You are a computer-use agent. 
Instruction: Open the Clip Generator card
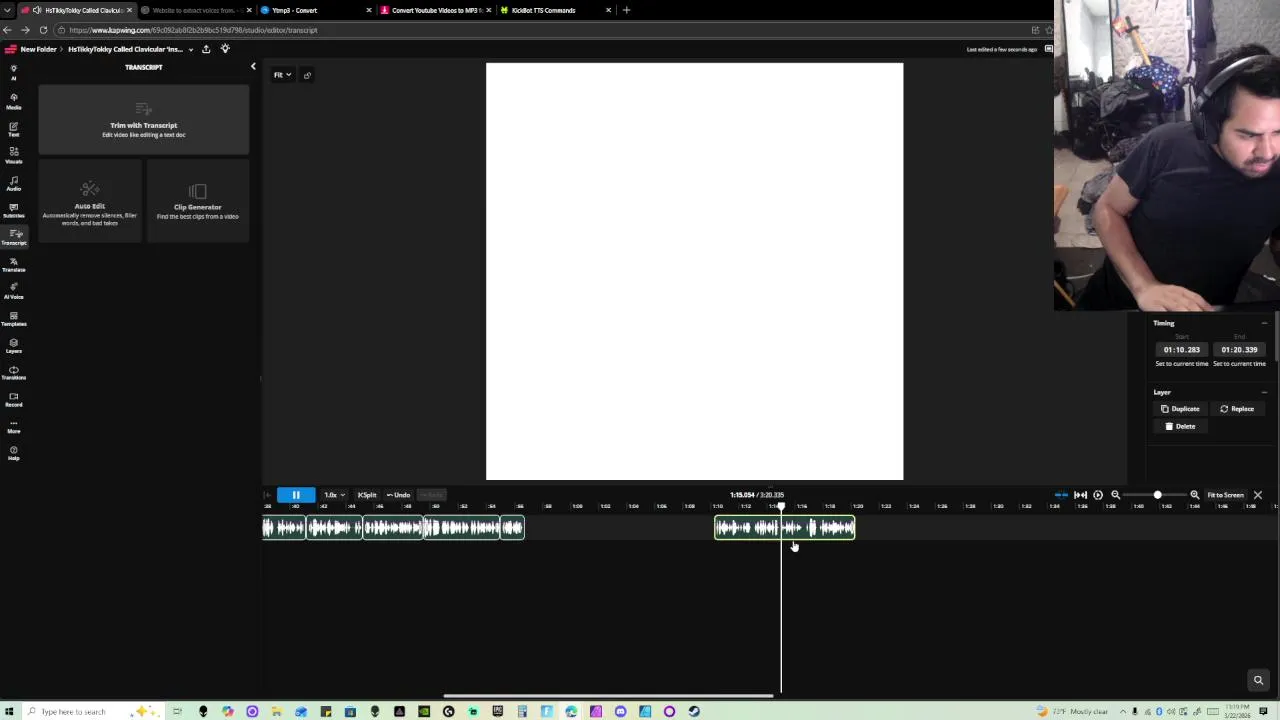pyautogui.click(x=197, y=203)
